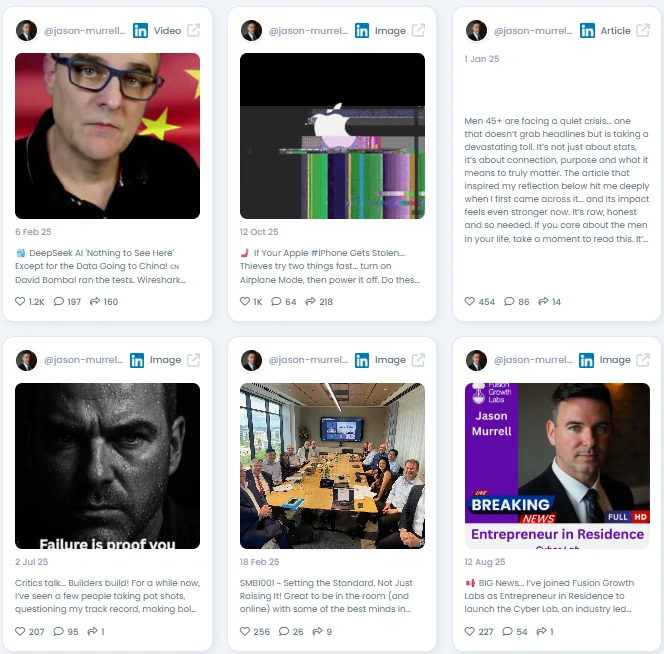Open the glitched Apple logo image thumbnail

point(332,136)
